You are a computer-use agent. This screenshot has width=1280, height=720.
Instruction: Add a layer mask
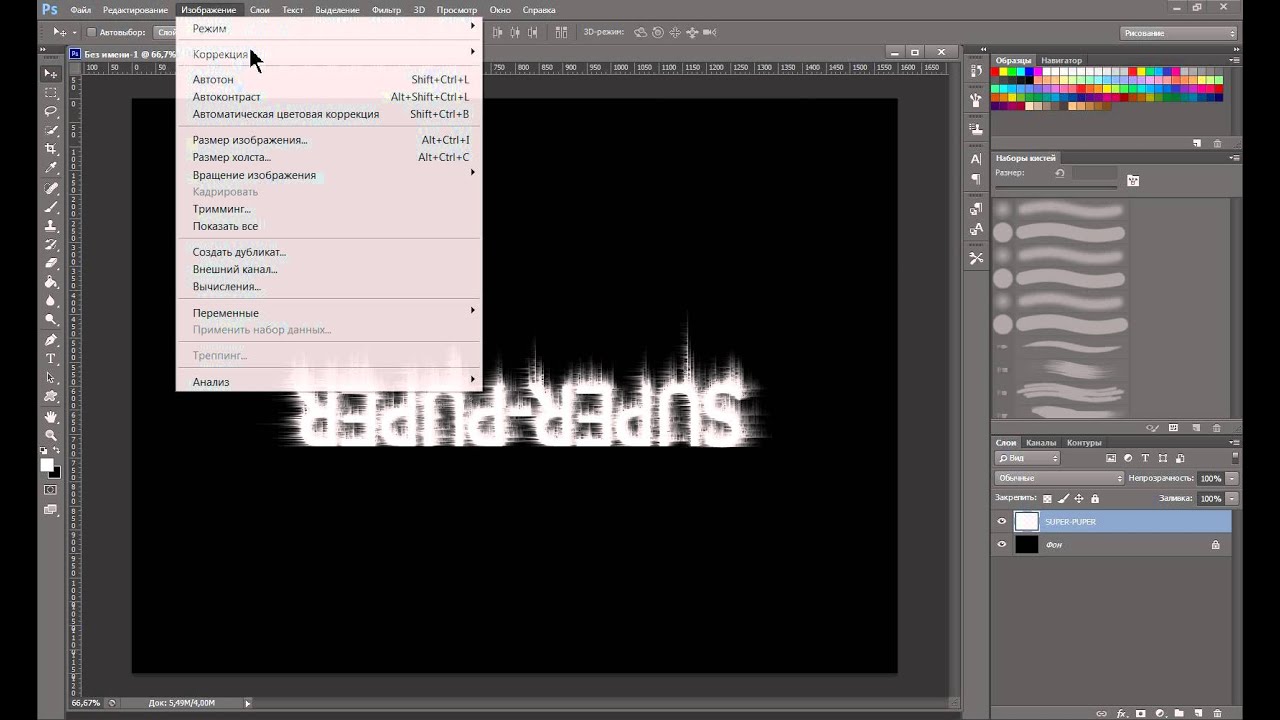pos(1141,714)
